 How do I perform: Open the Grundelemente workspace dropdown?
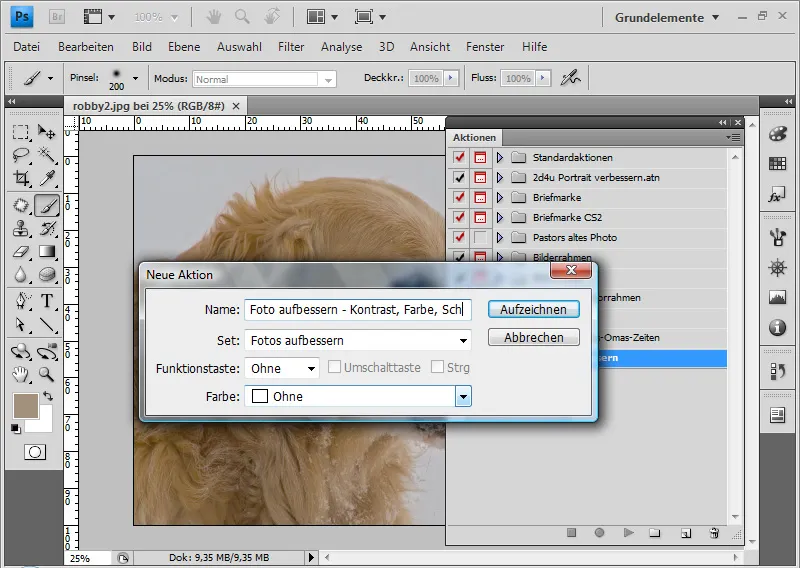(x=667, y=17)
